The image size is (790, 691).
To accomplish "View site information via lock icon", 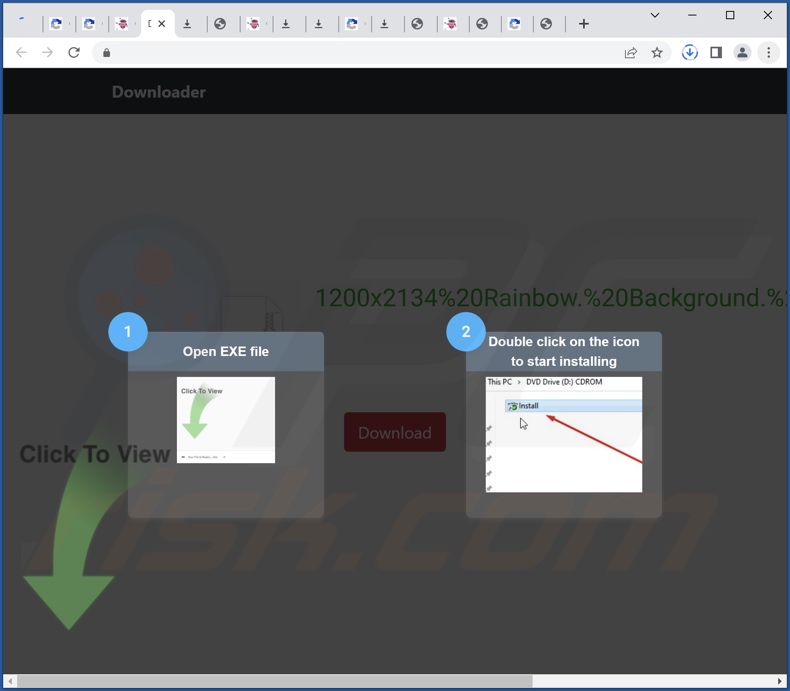I will 106,53.
